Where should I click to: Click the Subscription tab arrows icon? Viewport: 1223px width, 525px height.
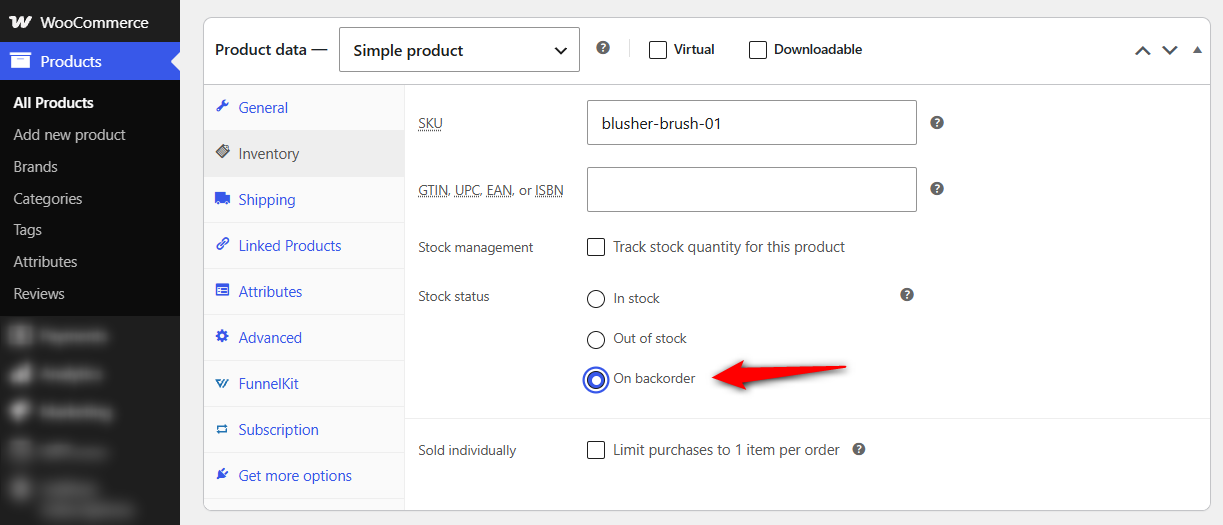click(x=222, y=429)
